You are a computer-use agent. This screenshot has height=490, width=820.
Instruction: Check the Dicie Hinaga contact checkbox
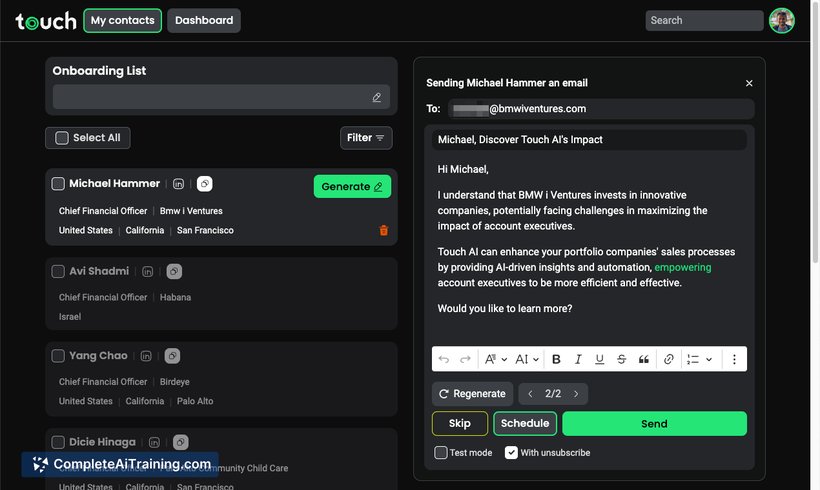[58, 442]
